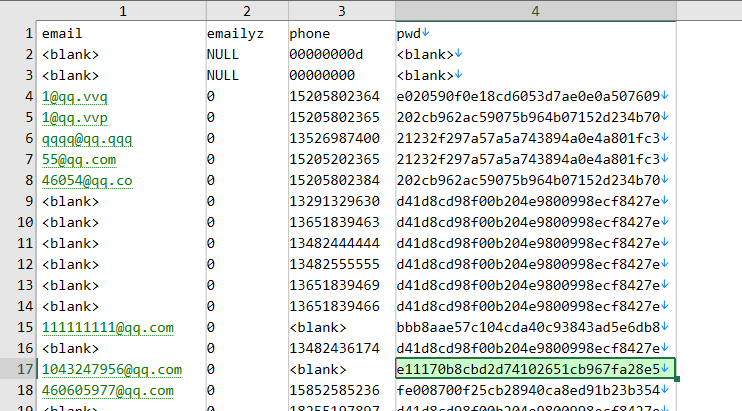742x411 pixels.
Task: Select row header 17
Action: (18, 369)
